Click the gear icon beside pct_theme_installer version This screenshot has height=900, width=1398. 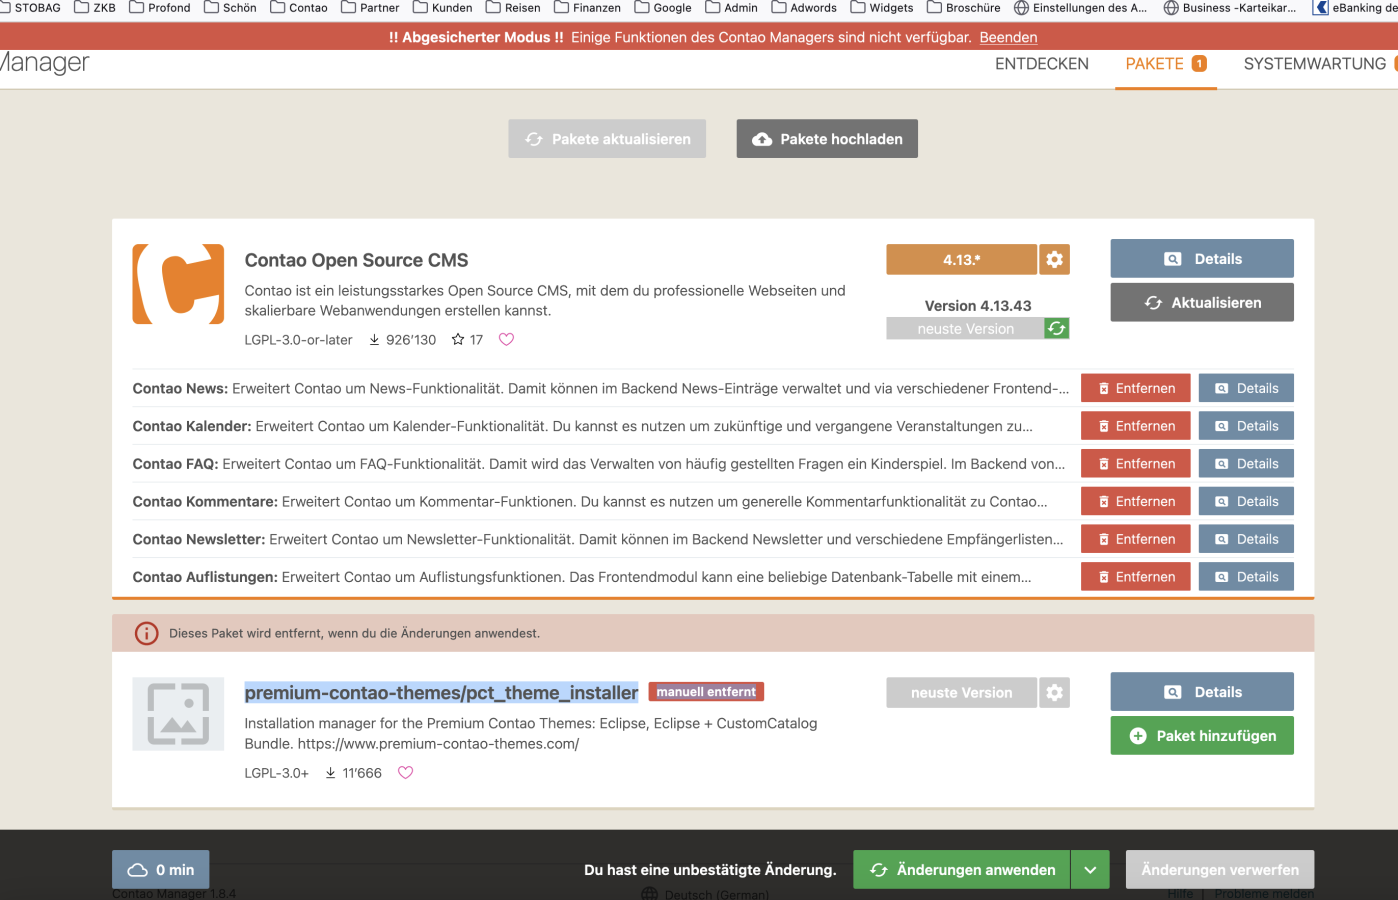pos(1054,693)
